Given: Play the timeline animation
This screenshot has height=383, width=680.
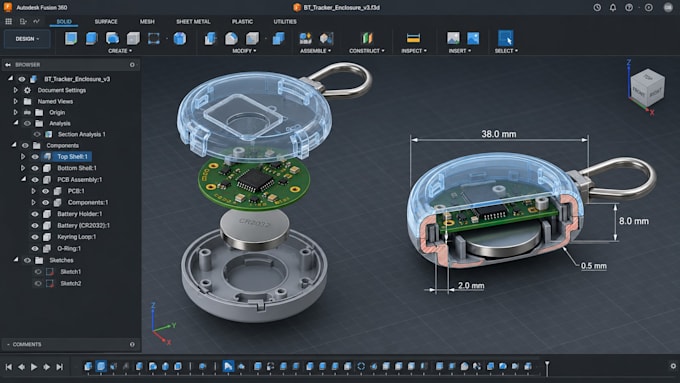Looking at the screenshot, I should click(34, 367).
